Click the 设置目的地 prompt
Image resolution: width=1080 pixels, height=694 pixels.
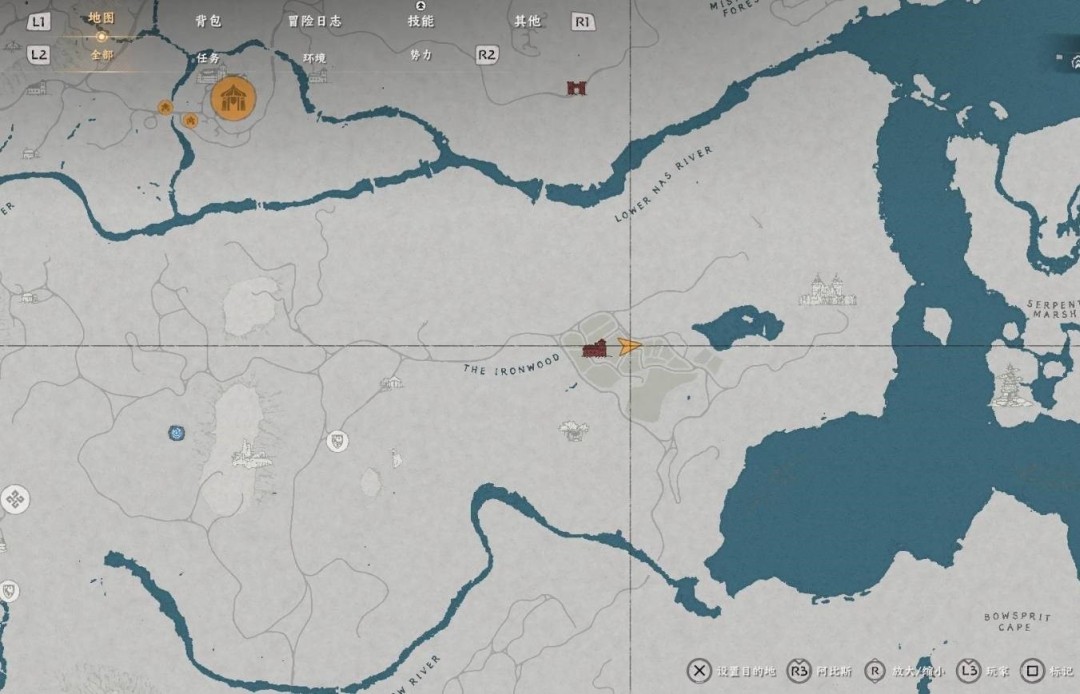(746, 671)
